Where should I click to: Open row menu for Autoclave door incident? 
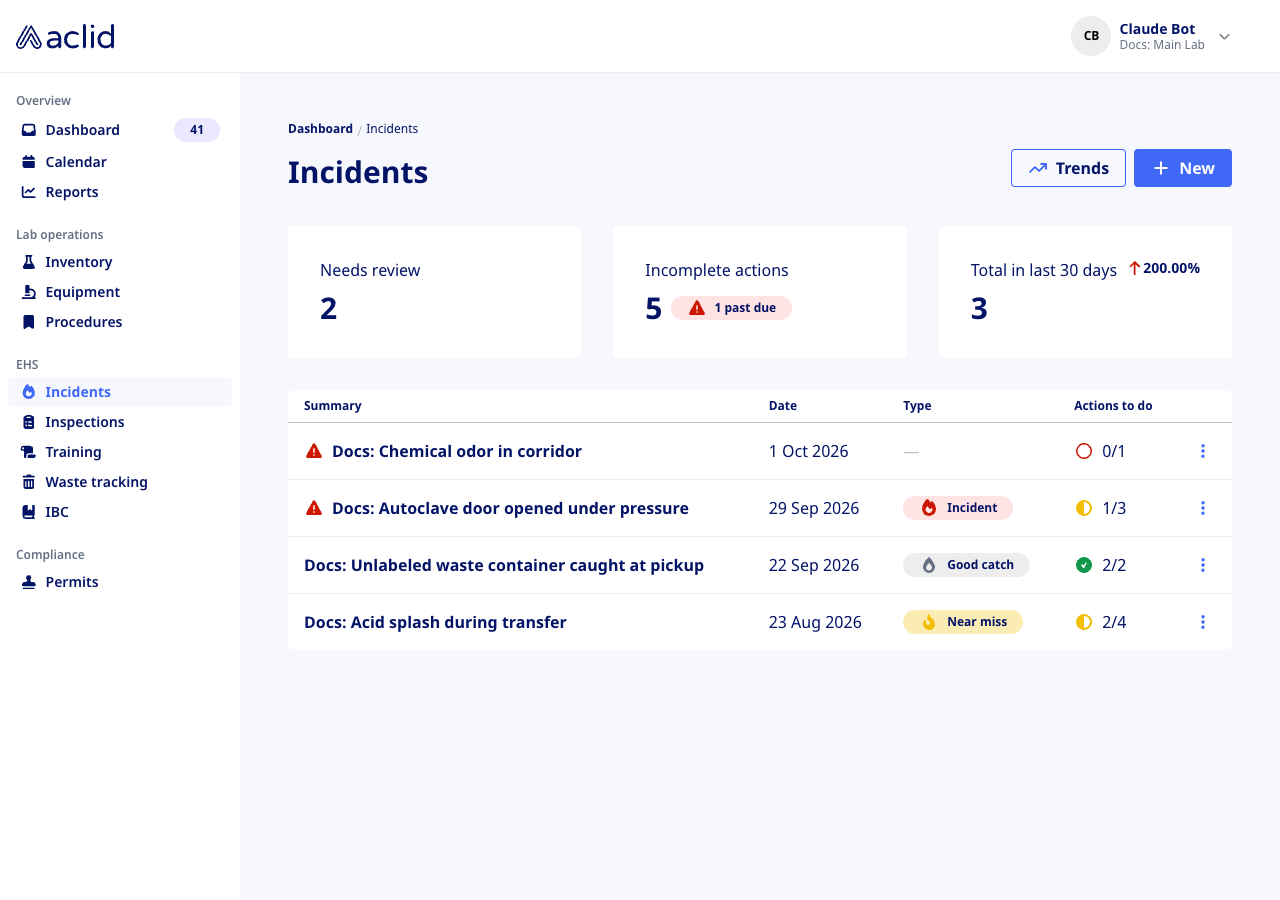click(x=1202, y=508)
